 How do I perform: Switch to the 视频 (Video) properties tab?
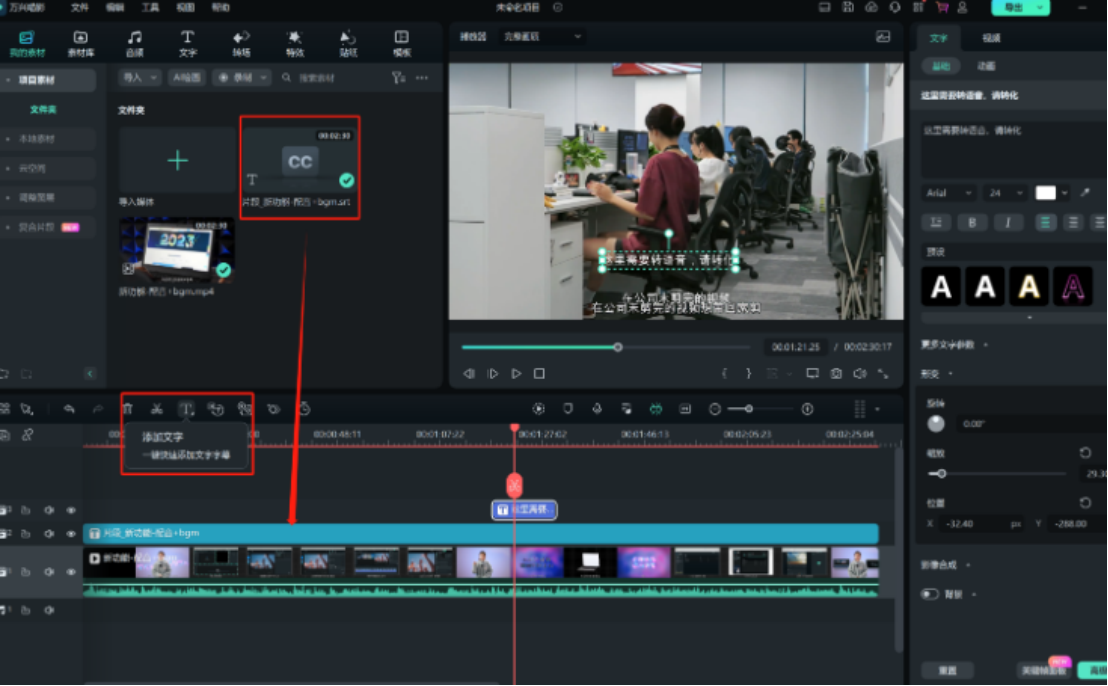point(991,38)
